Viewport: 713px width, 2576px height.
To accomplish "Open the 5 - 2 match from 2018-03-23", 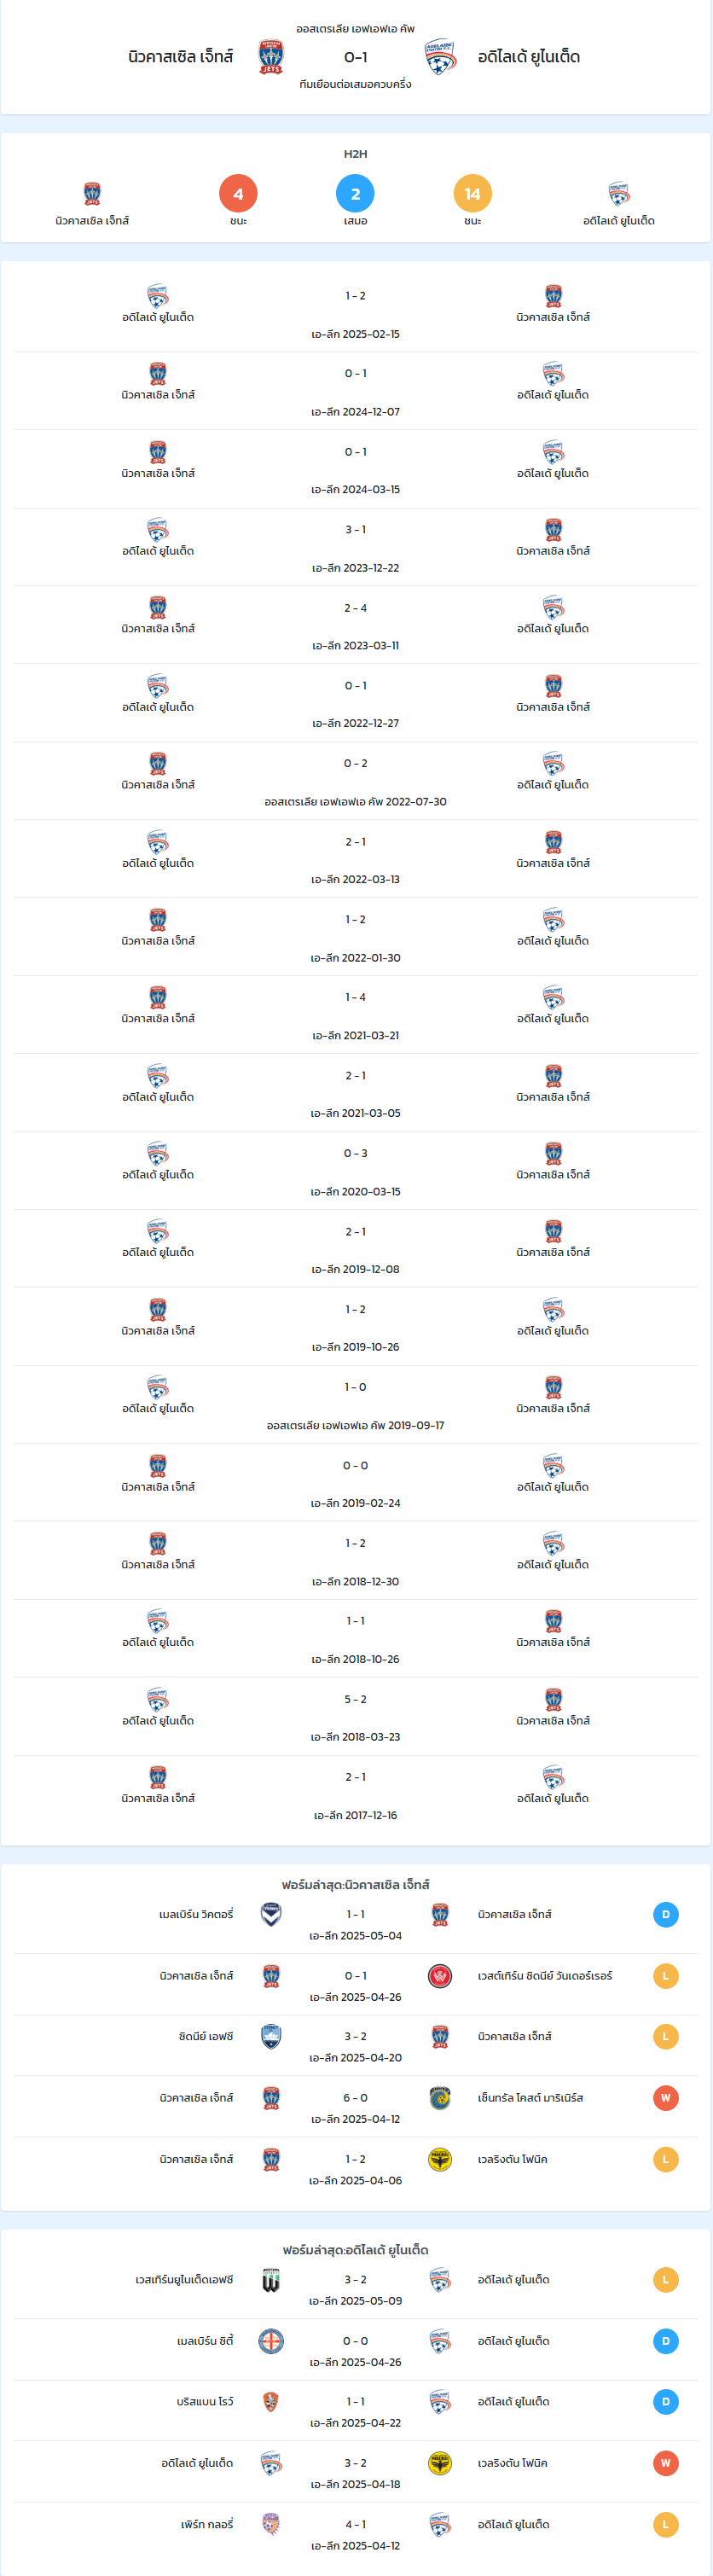I will [355, 1717].
